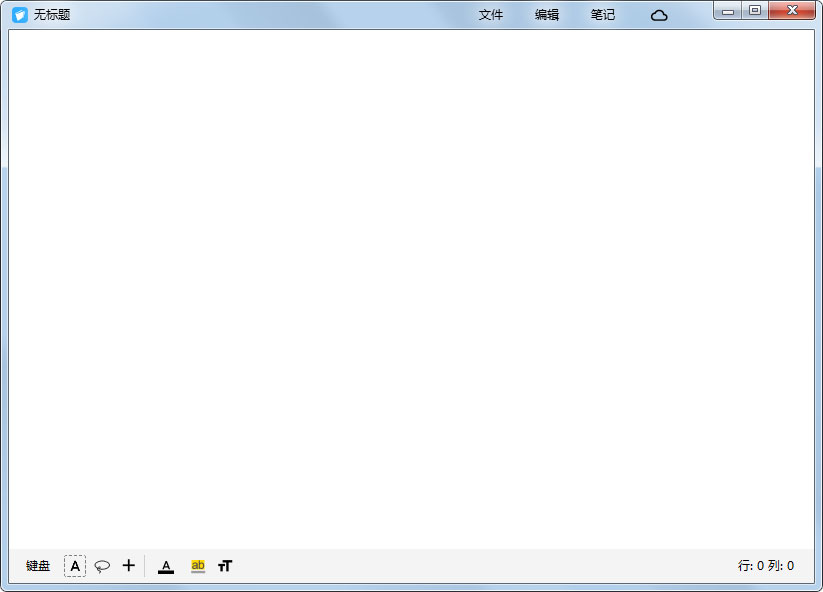This screenshot has width=823, height=592.
Task: Click the plus icon to add content
Action: tap(128, 566)
